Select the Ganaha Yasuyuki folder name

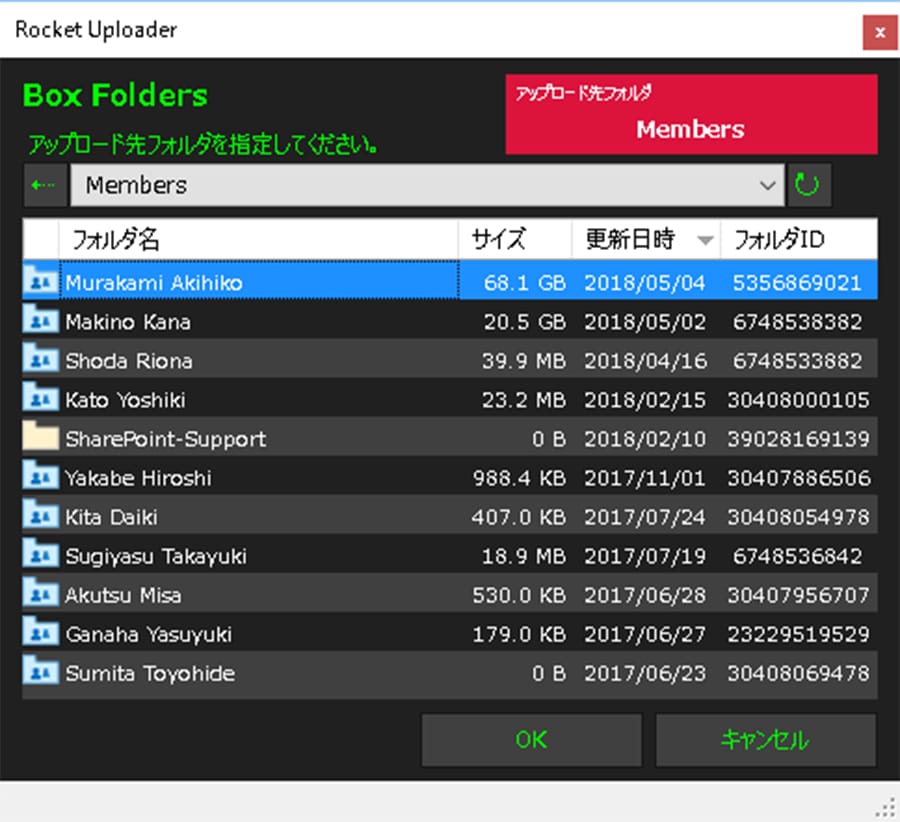tap(149, 634)
